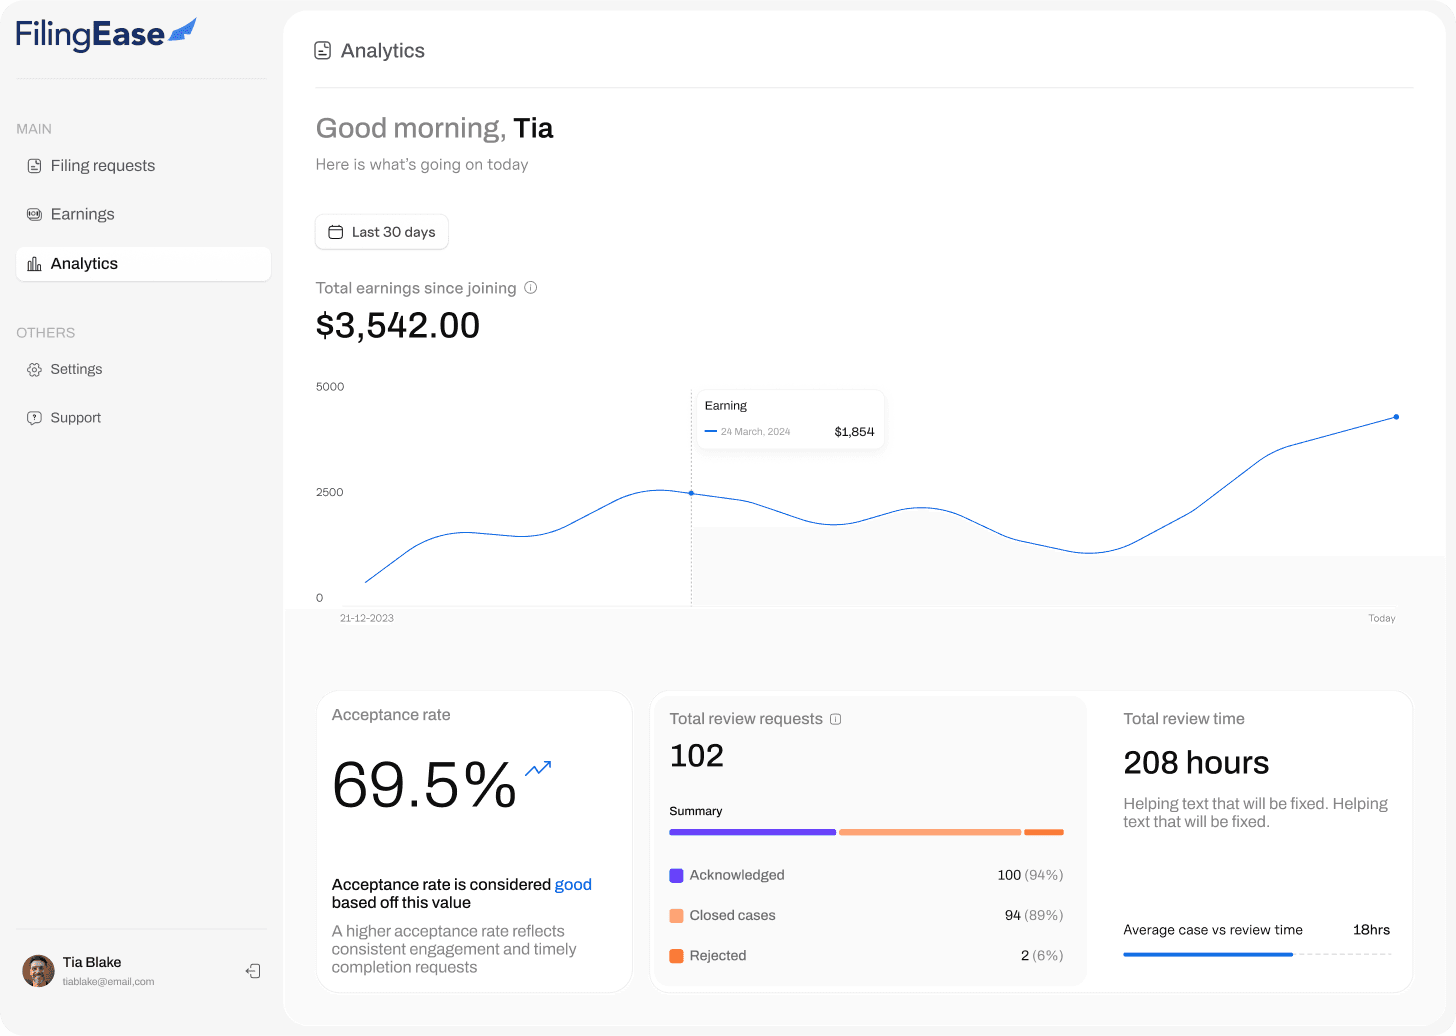Screen dimensions: 1456x1036
Task: Click the tiablake@email.com address
Action: (x=109, y=982)
